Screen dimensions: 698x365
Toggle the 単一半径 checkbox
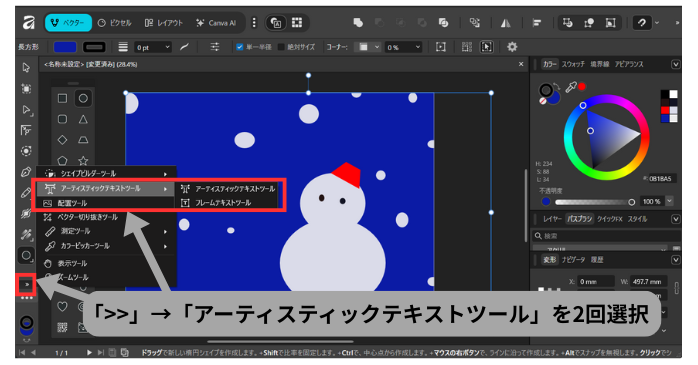coord(239,47)
